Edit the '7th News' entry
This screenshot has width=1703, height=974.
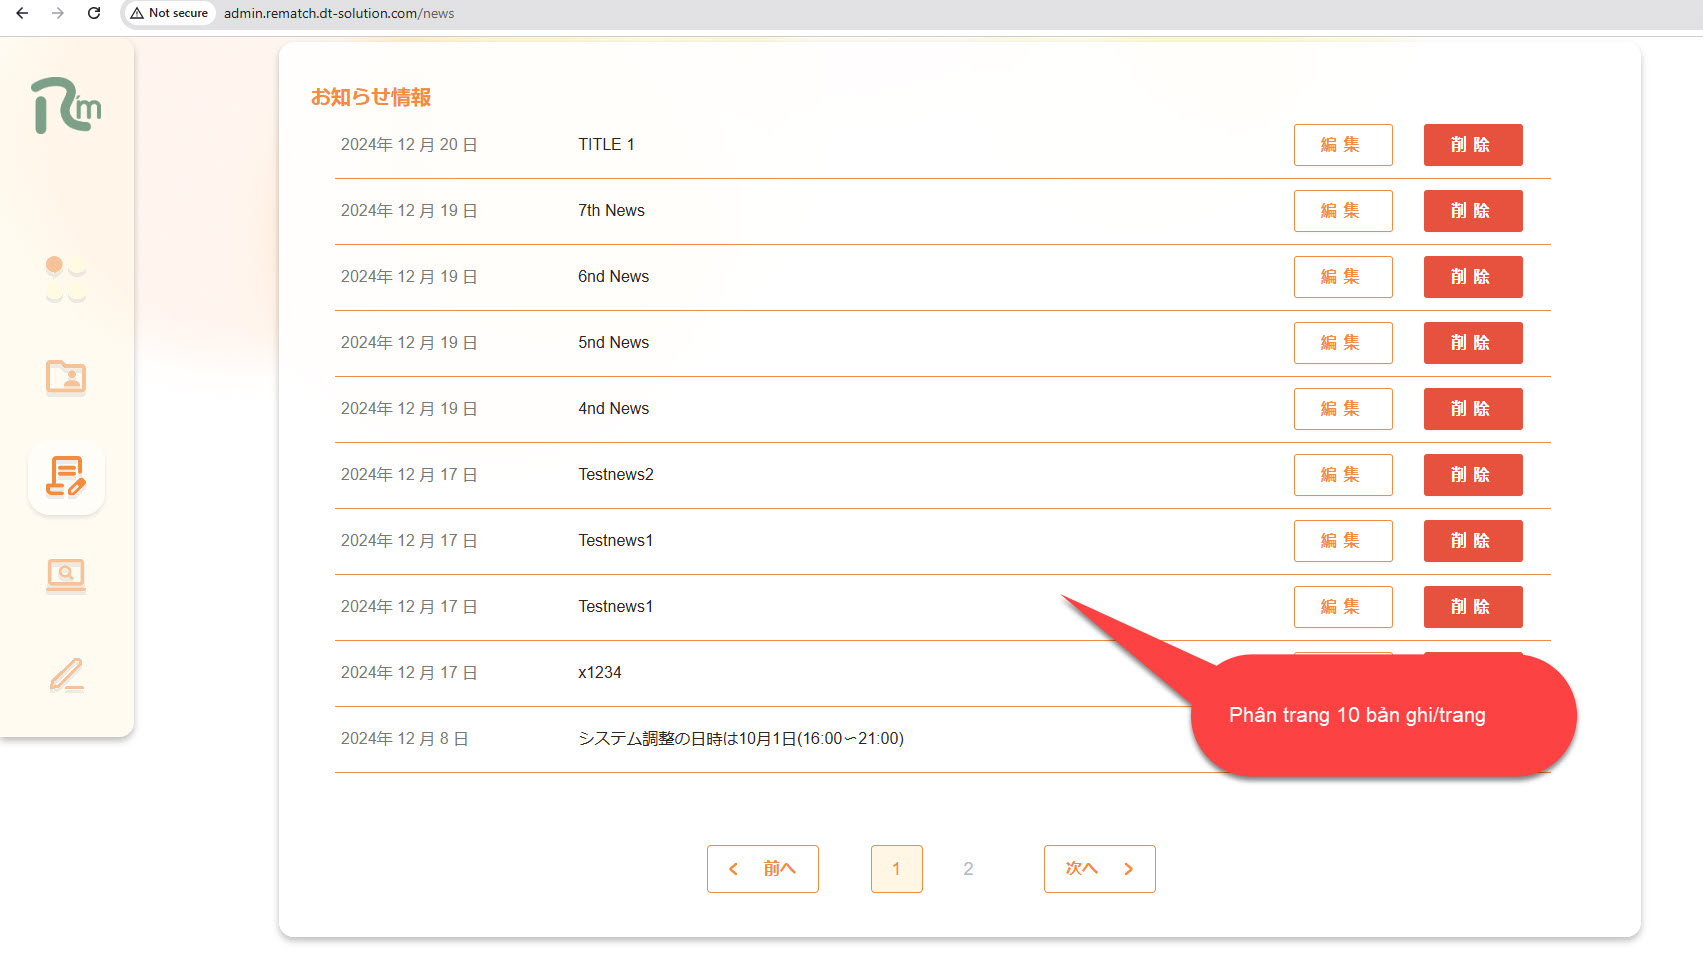coord(1342,211)
